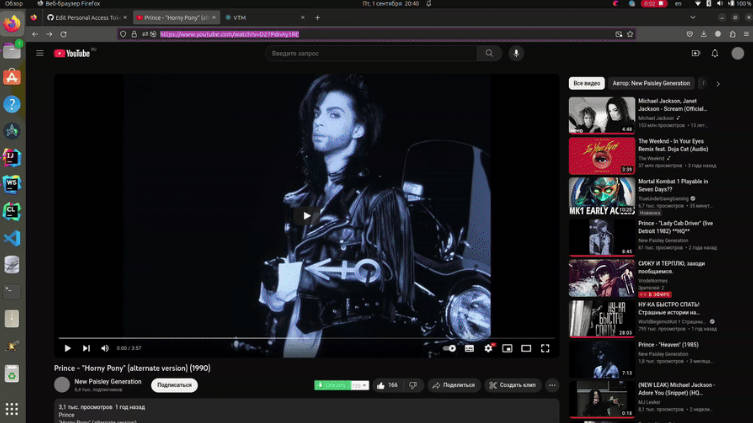
Task: Open the Firefox extensions puzzle icon
Action: [732, 35]
